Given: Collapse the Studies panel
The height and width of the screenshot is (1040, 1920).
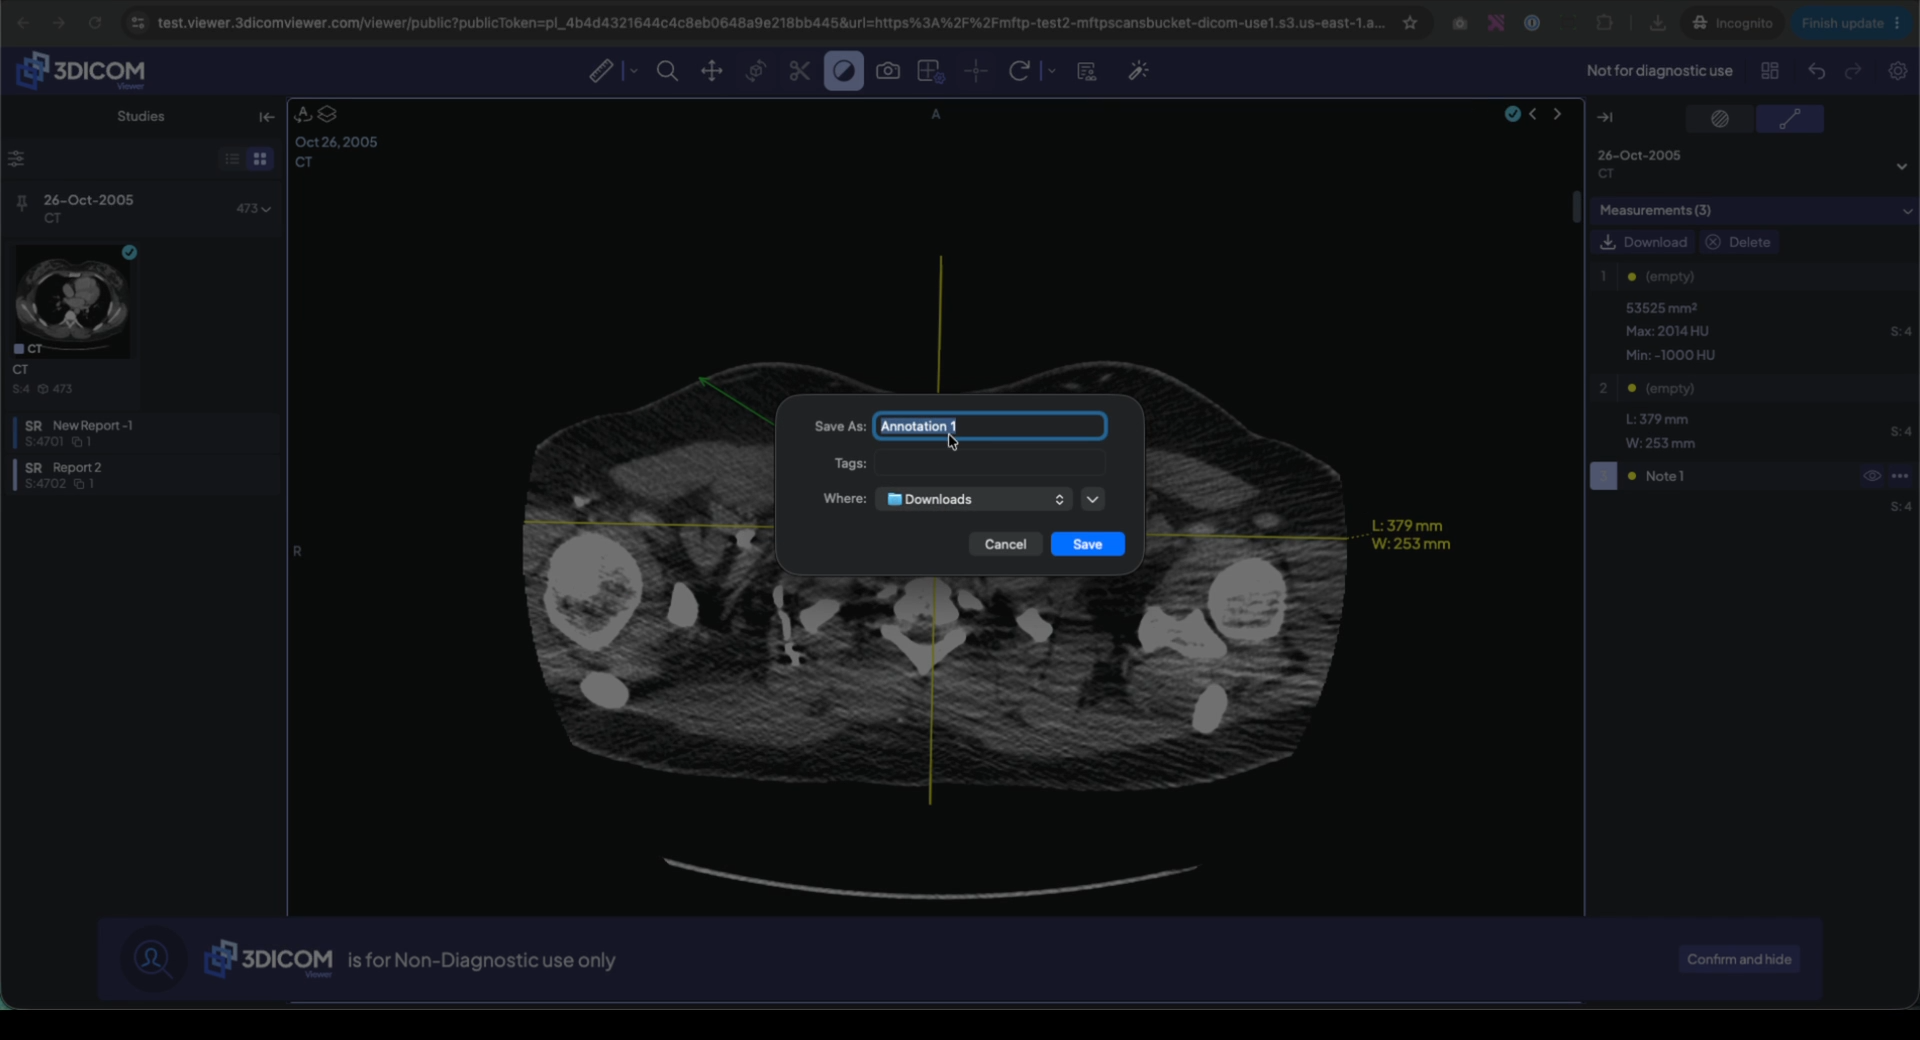Looking at the screenshot, I should pos(266,117).
